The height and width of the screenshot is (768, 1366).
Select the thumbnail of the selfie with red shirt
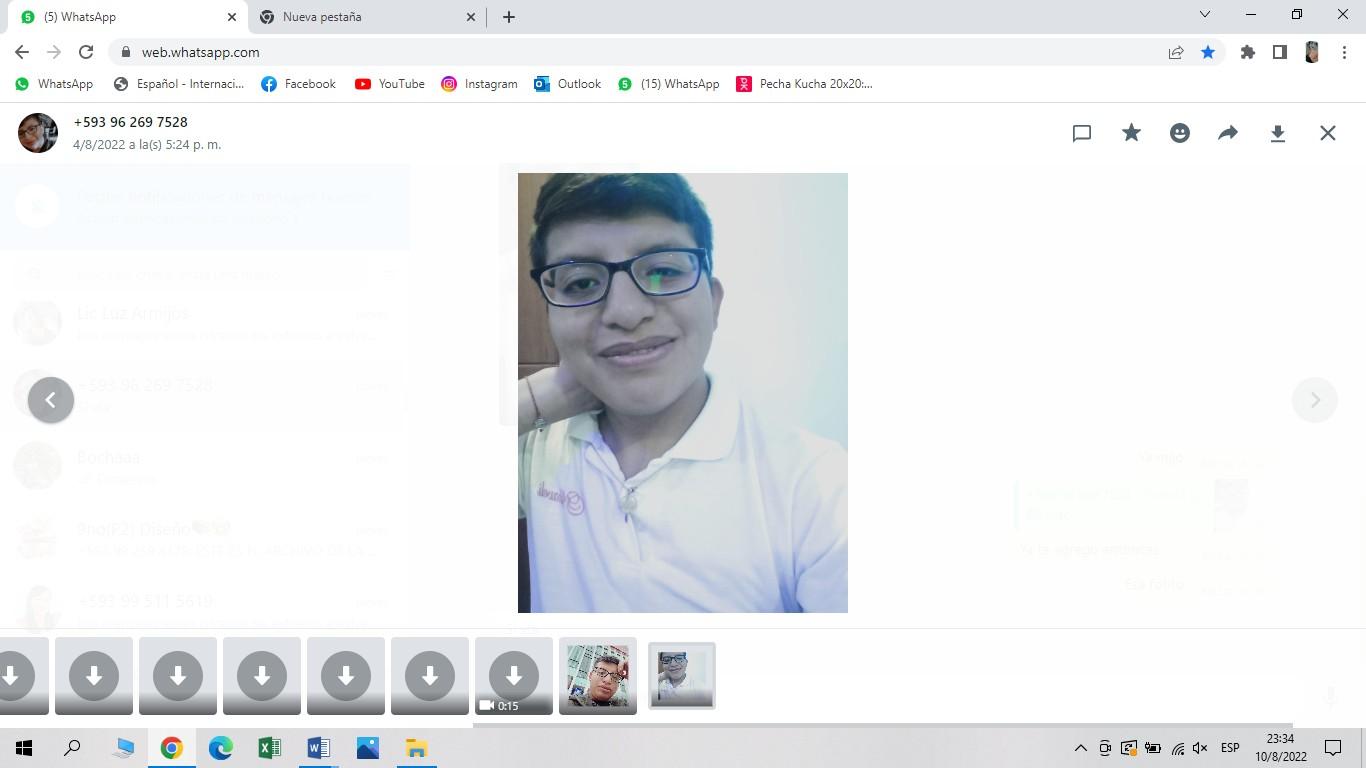598,676
